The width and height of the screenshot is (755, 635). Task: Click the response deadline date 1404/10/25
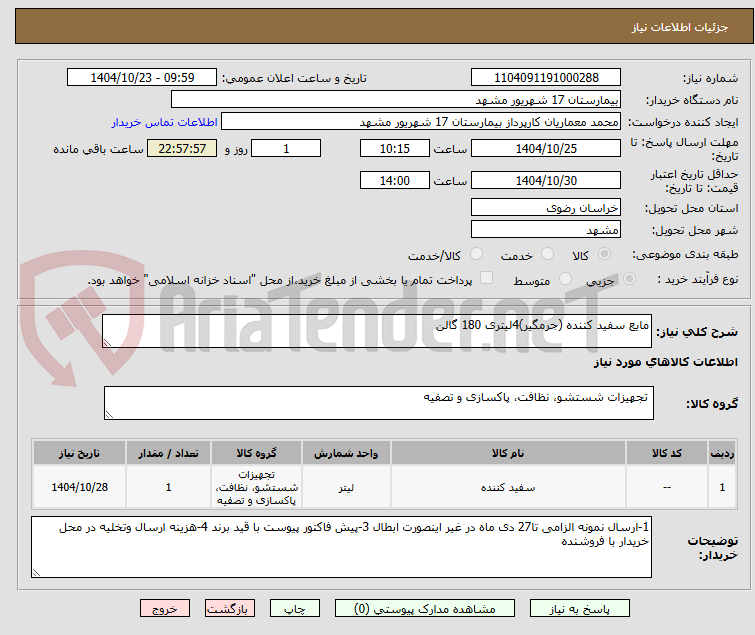click(x=546, y=148)
